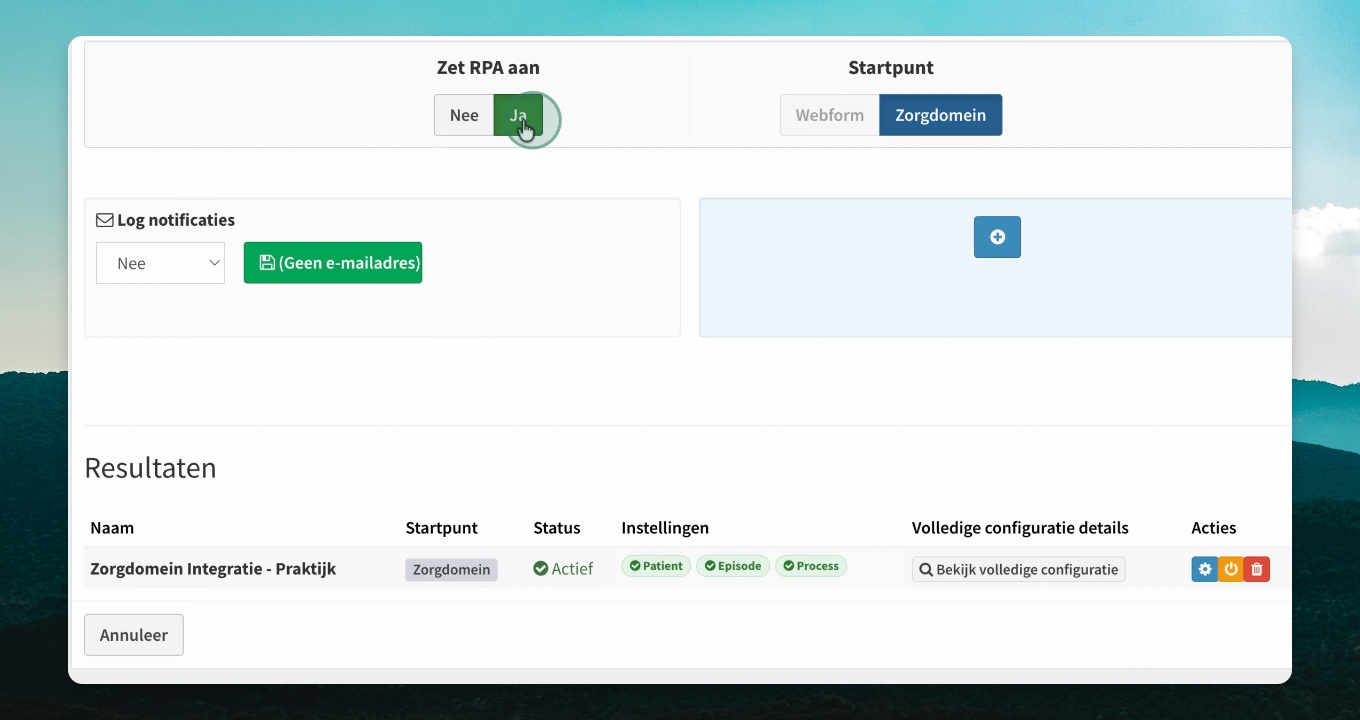This screenshot has width=1360, height=720.
Task: Open settings gear for Zorgdomein Integratie row
Action: tap(1205, 569)
